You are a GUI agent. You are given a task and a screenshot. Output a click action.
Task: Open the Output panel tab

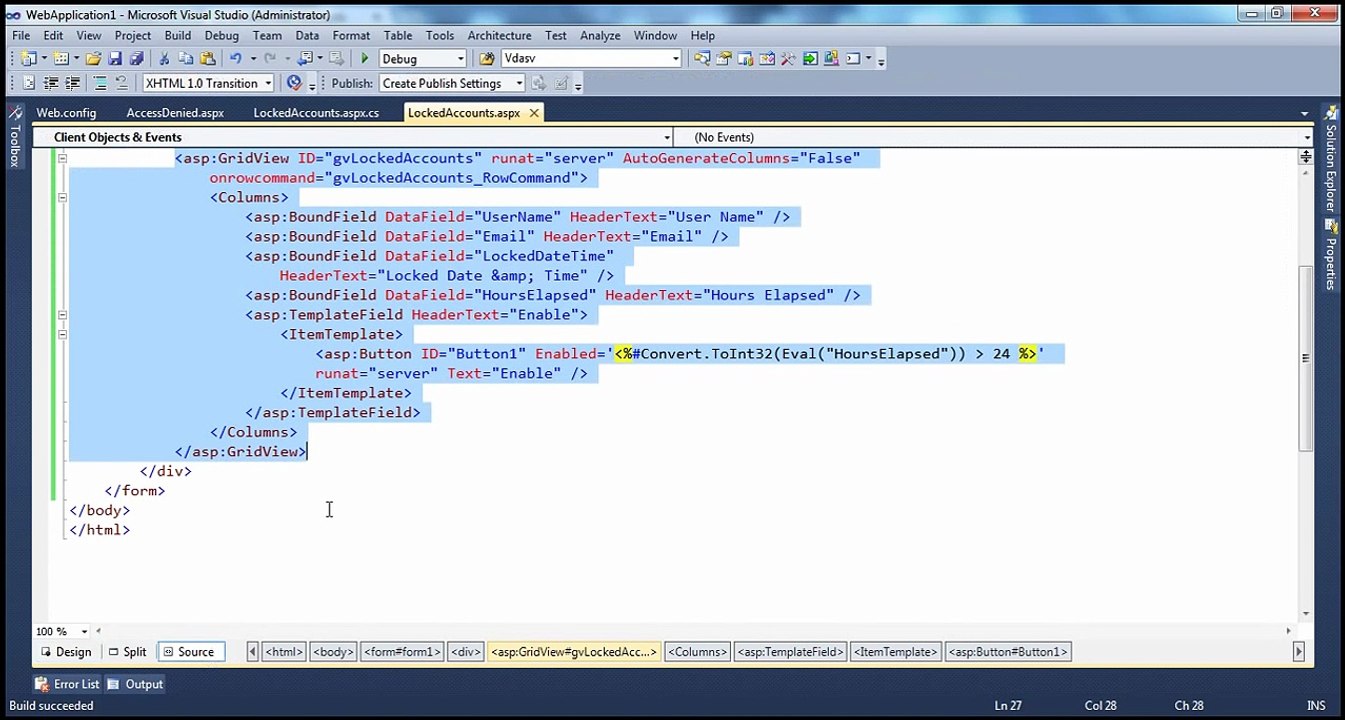[135, 684]
